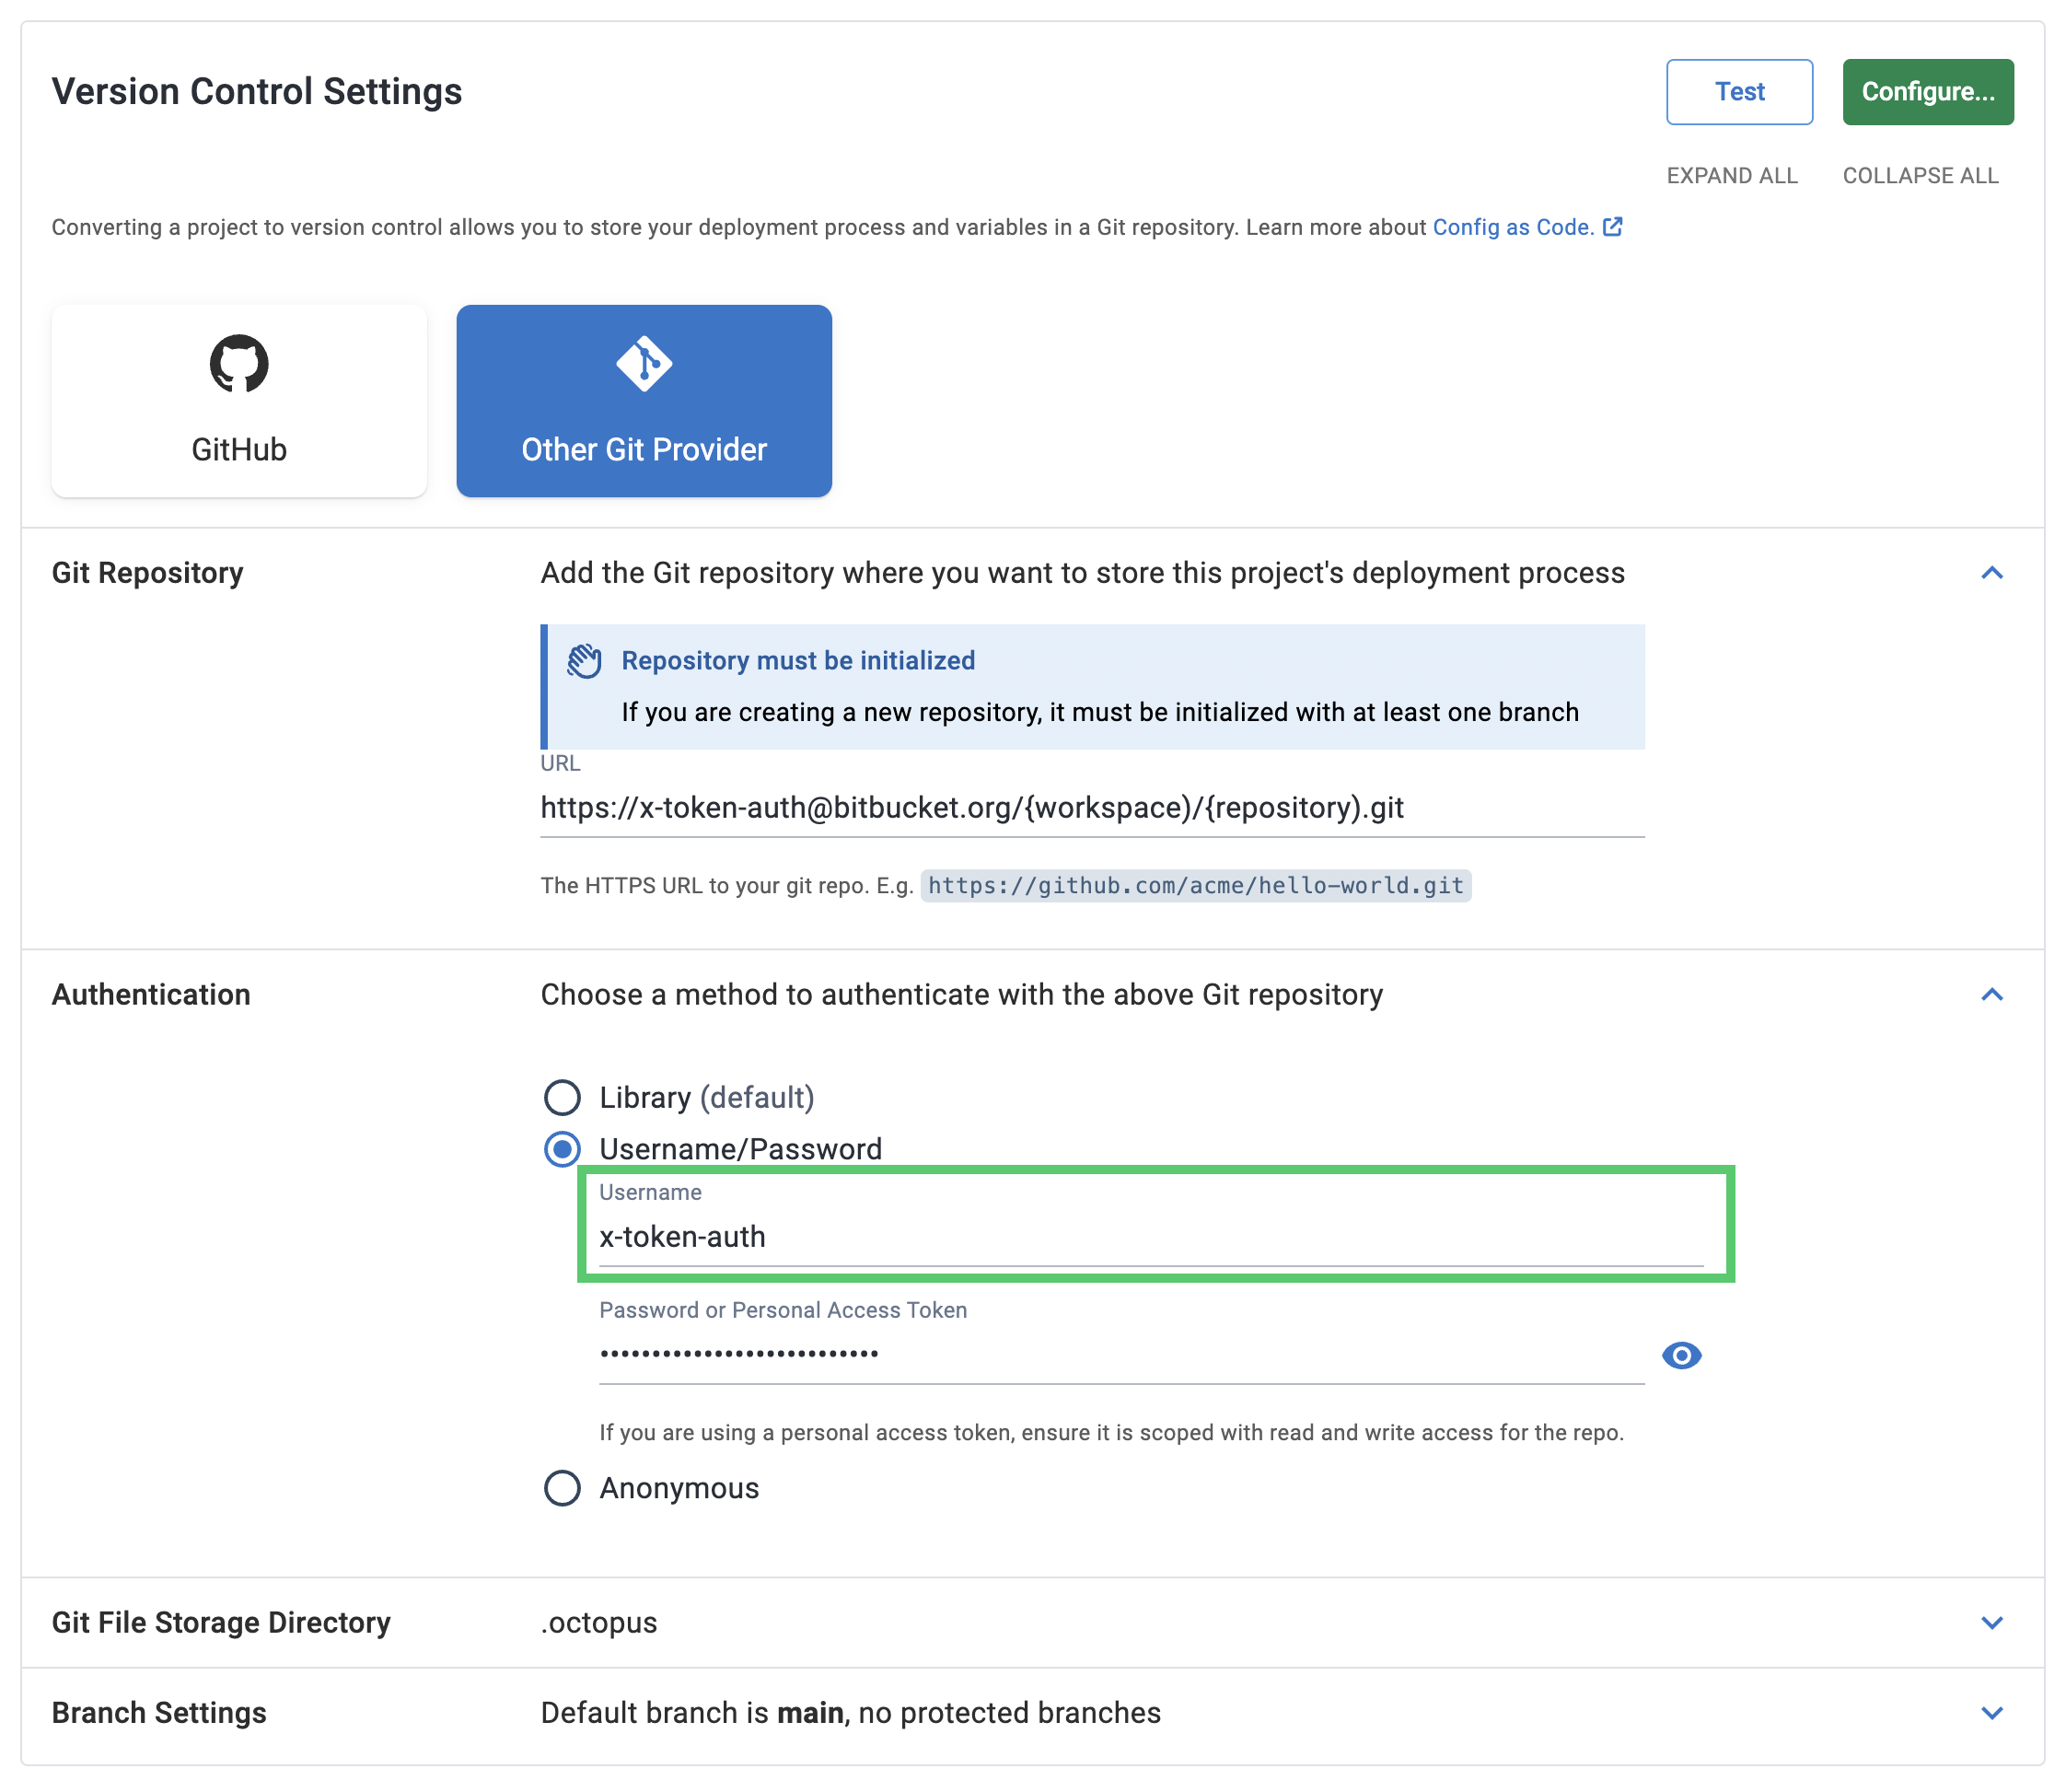Click the Branch Settings heading
Image resolution: width=2066 pixels, height=1792 pixels.
click(x=159, y=1713)
